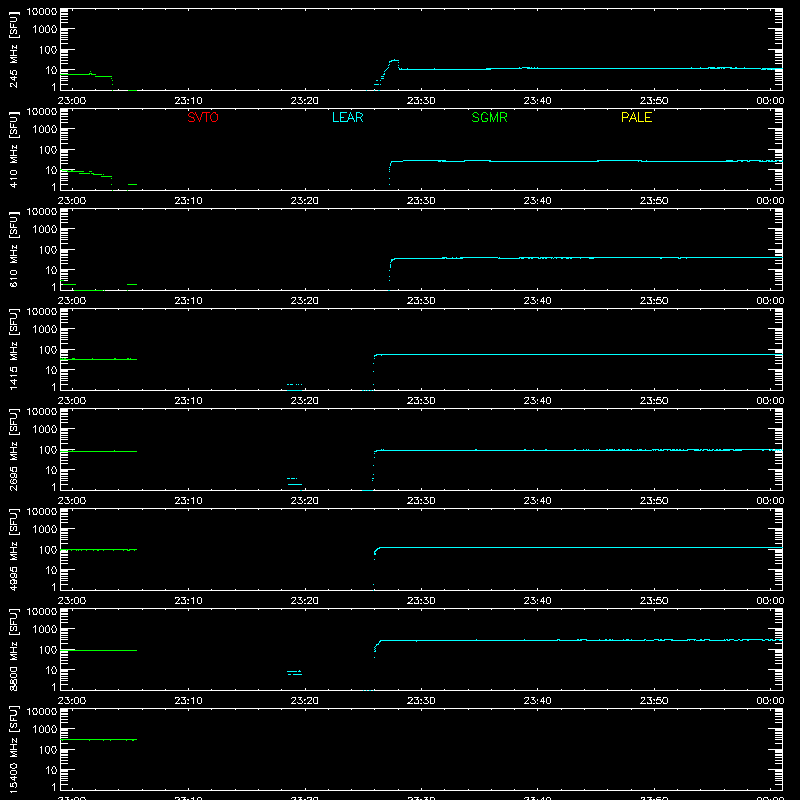Click the cyan peak on the 245 MHz curve
This screenshot has height=800, width=800.
394,61
